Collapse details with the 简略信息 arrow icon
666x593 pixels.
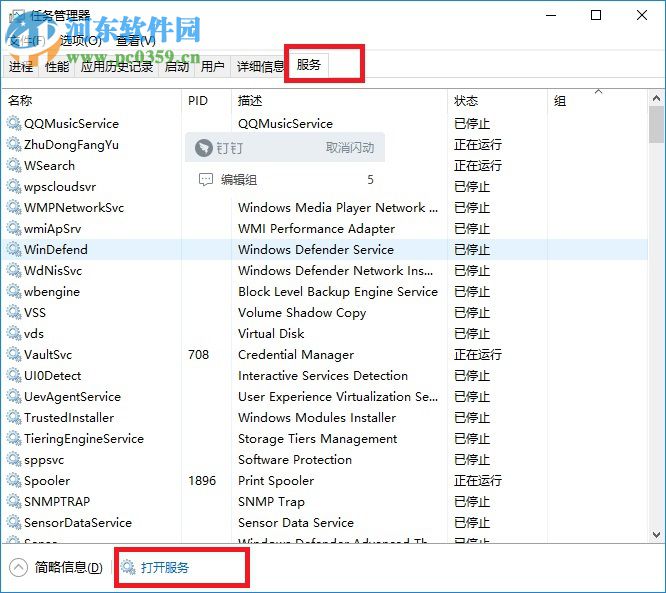click(x=18, y=568)
